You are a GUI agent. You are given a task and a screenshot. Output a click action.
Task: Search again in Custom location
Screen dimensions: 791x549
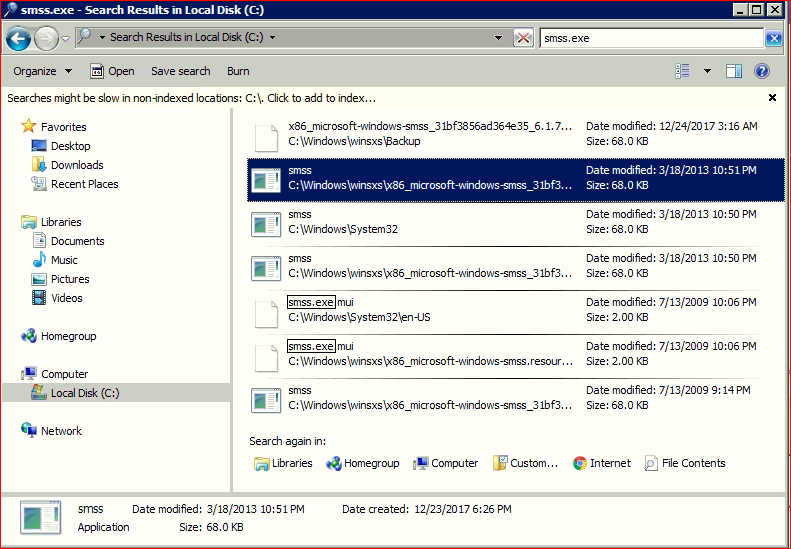click(526, 463)
